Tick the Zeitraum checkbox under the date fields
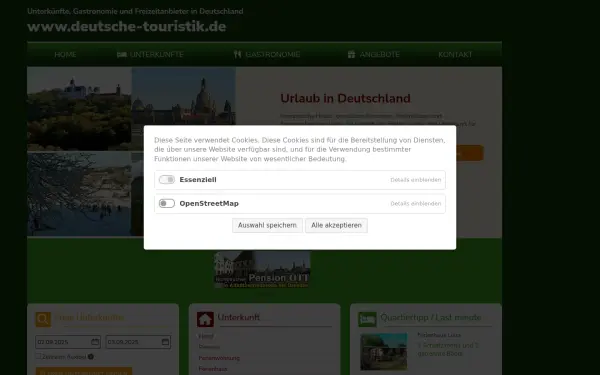 [x=38, y=356]
